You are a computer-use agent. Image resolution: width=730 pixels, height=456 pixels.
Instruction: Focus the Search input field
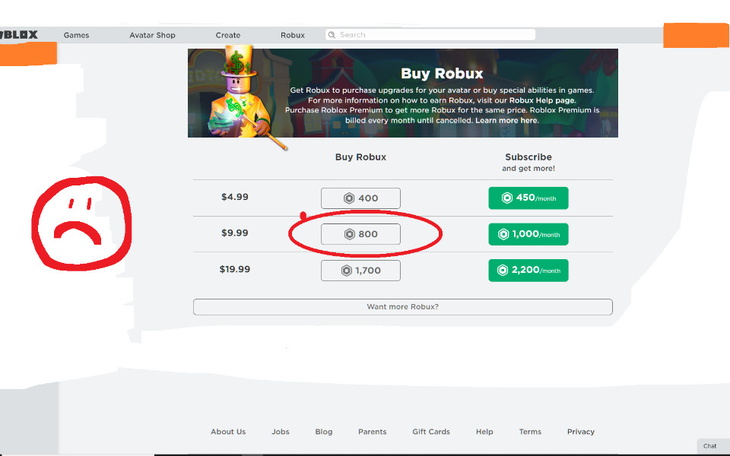435,35
